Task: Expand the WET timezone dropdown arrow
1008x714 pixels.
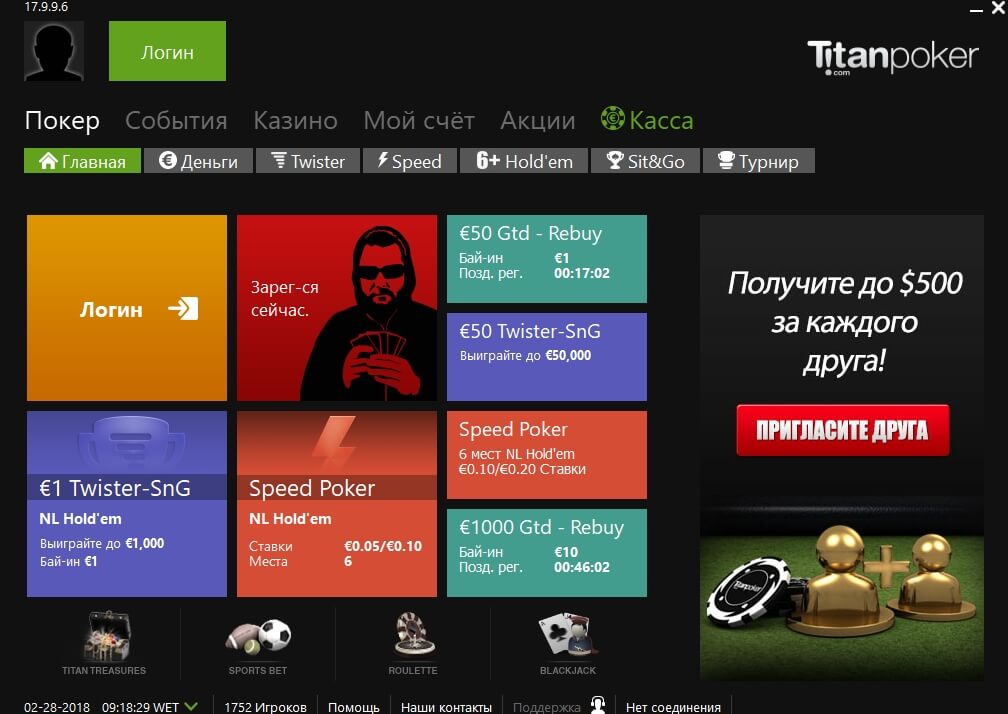Action: (x=191, y=706)
